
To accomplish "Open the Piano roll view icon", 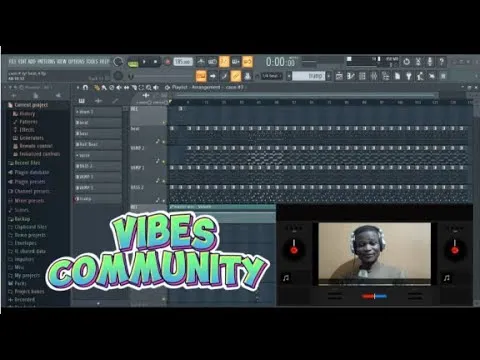I will point(351,76).
